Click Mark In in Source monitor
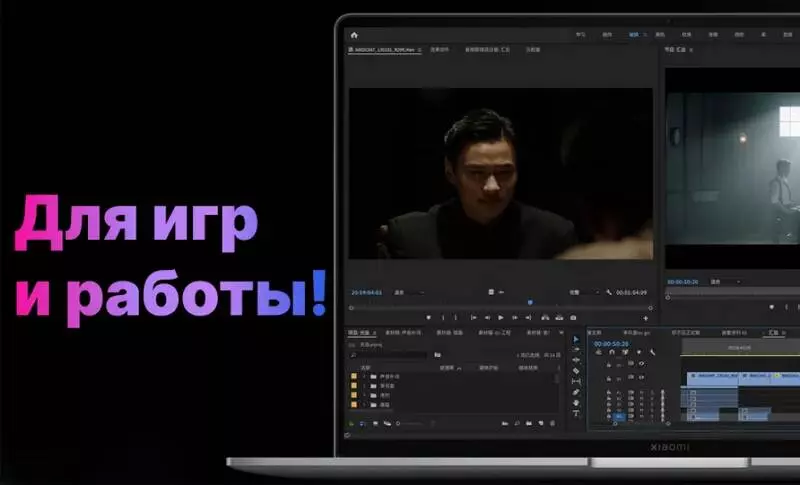The height and width of the screenshot is (485, 800). [443, 318]
